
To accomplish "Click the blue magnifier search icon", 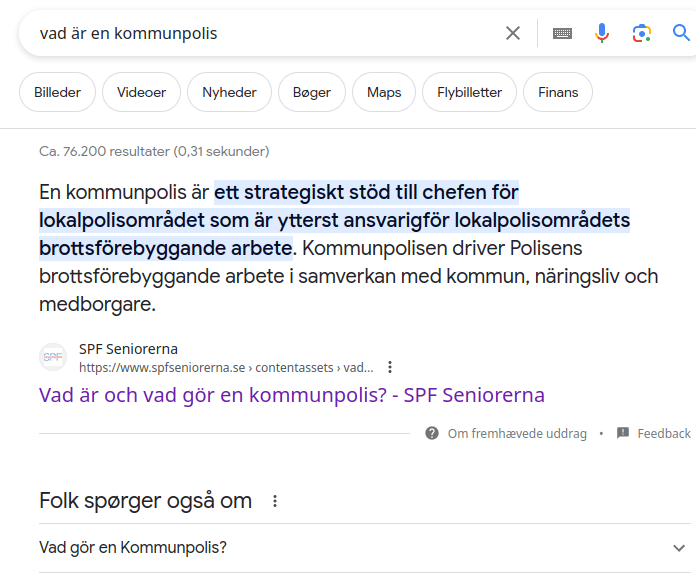I will pos(682,33).
